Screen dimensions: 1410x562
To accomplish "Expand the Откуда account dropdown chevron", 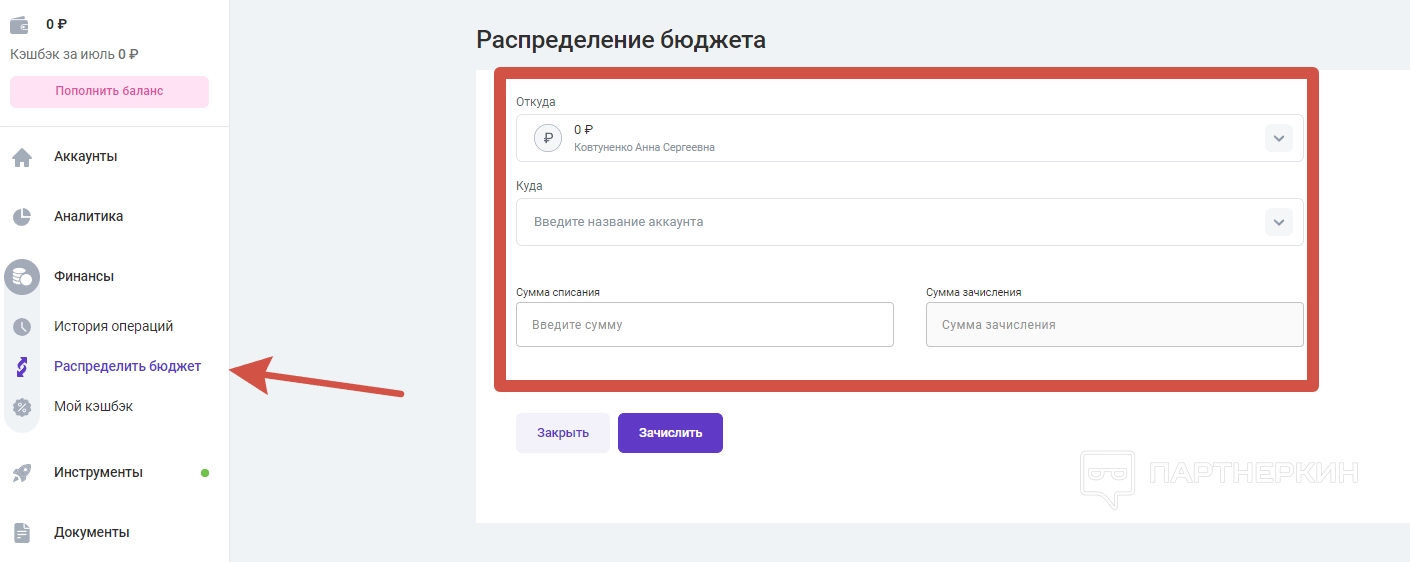I will [x=1278, y=138].
